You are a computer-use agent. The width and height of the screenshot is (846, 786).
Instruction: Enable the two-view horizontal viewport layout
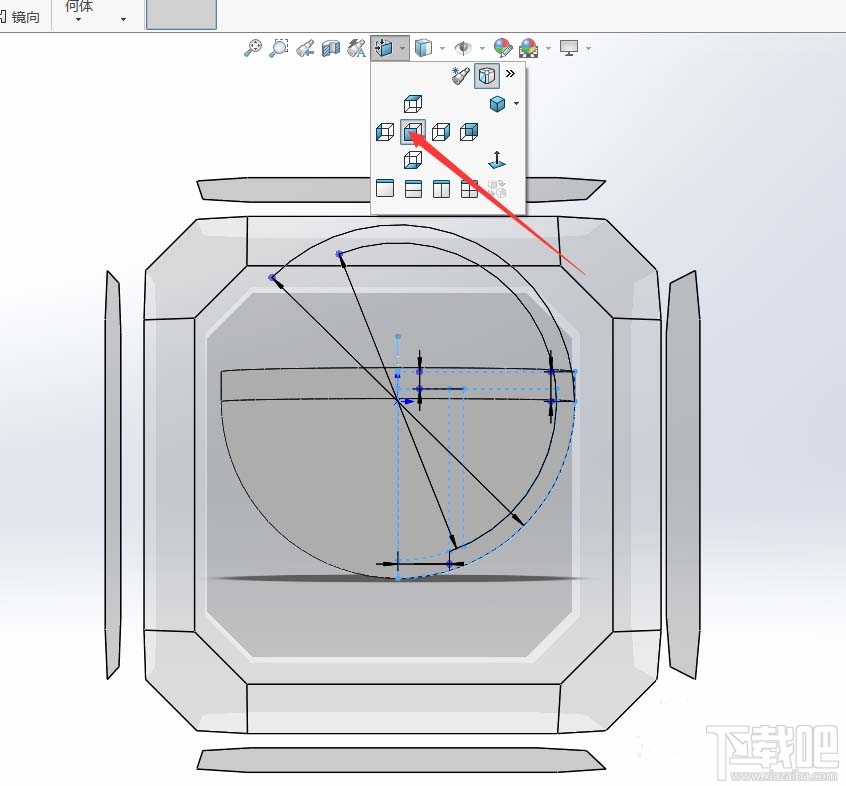(413, 188)
